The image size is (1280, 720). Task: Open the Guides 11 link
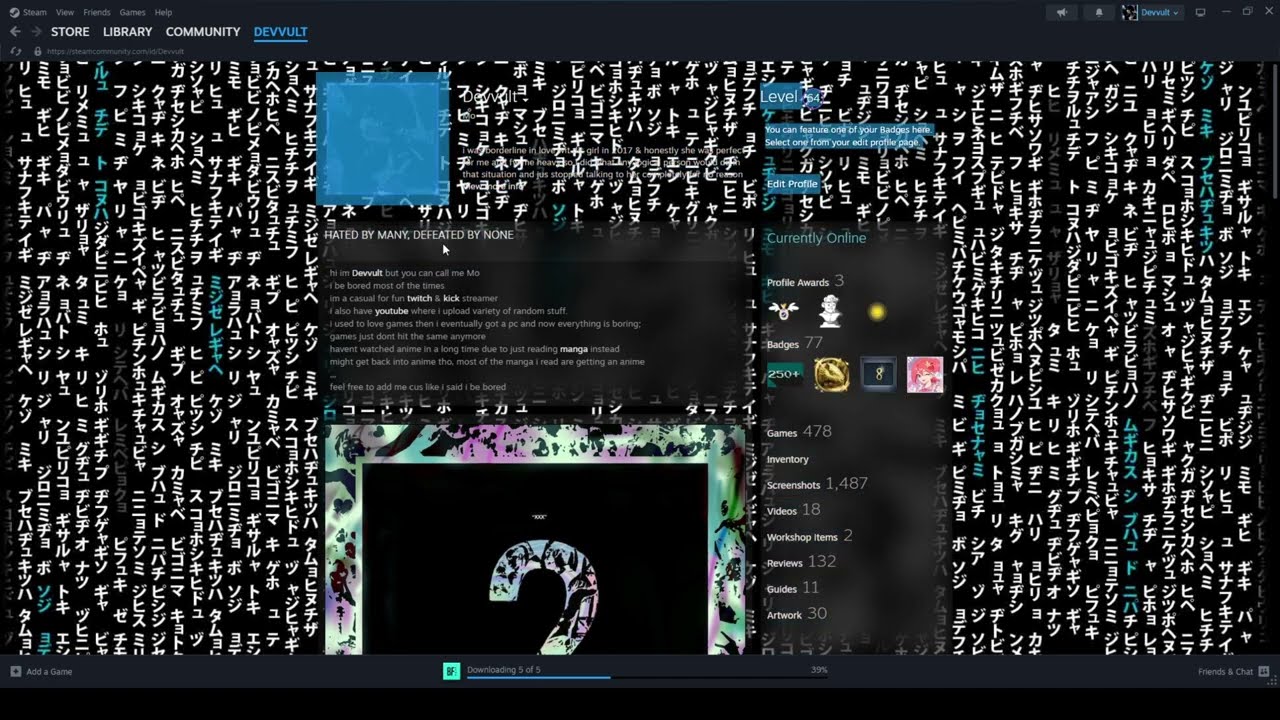[x=792, y=588]
